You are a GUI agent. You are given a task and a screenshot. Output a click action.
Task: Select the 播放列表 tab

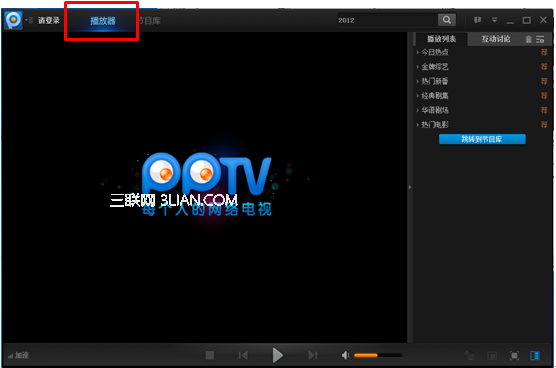[441, 39]
